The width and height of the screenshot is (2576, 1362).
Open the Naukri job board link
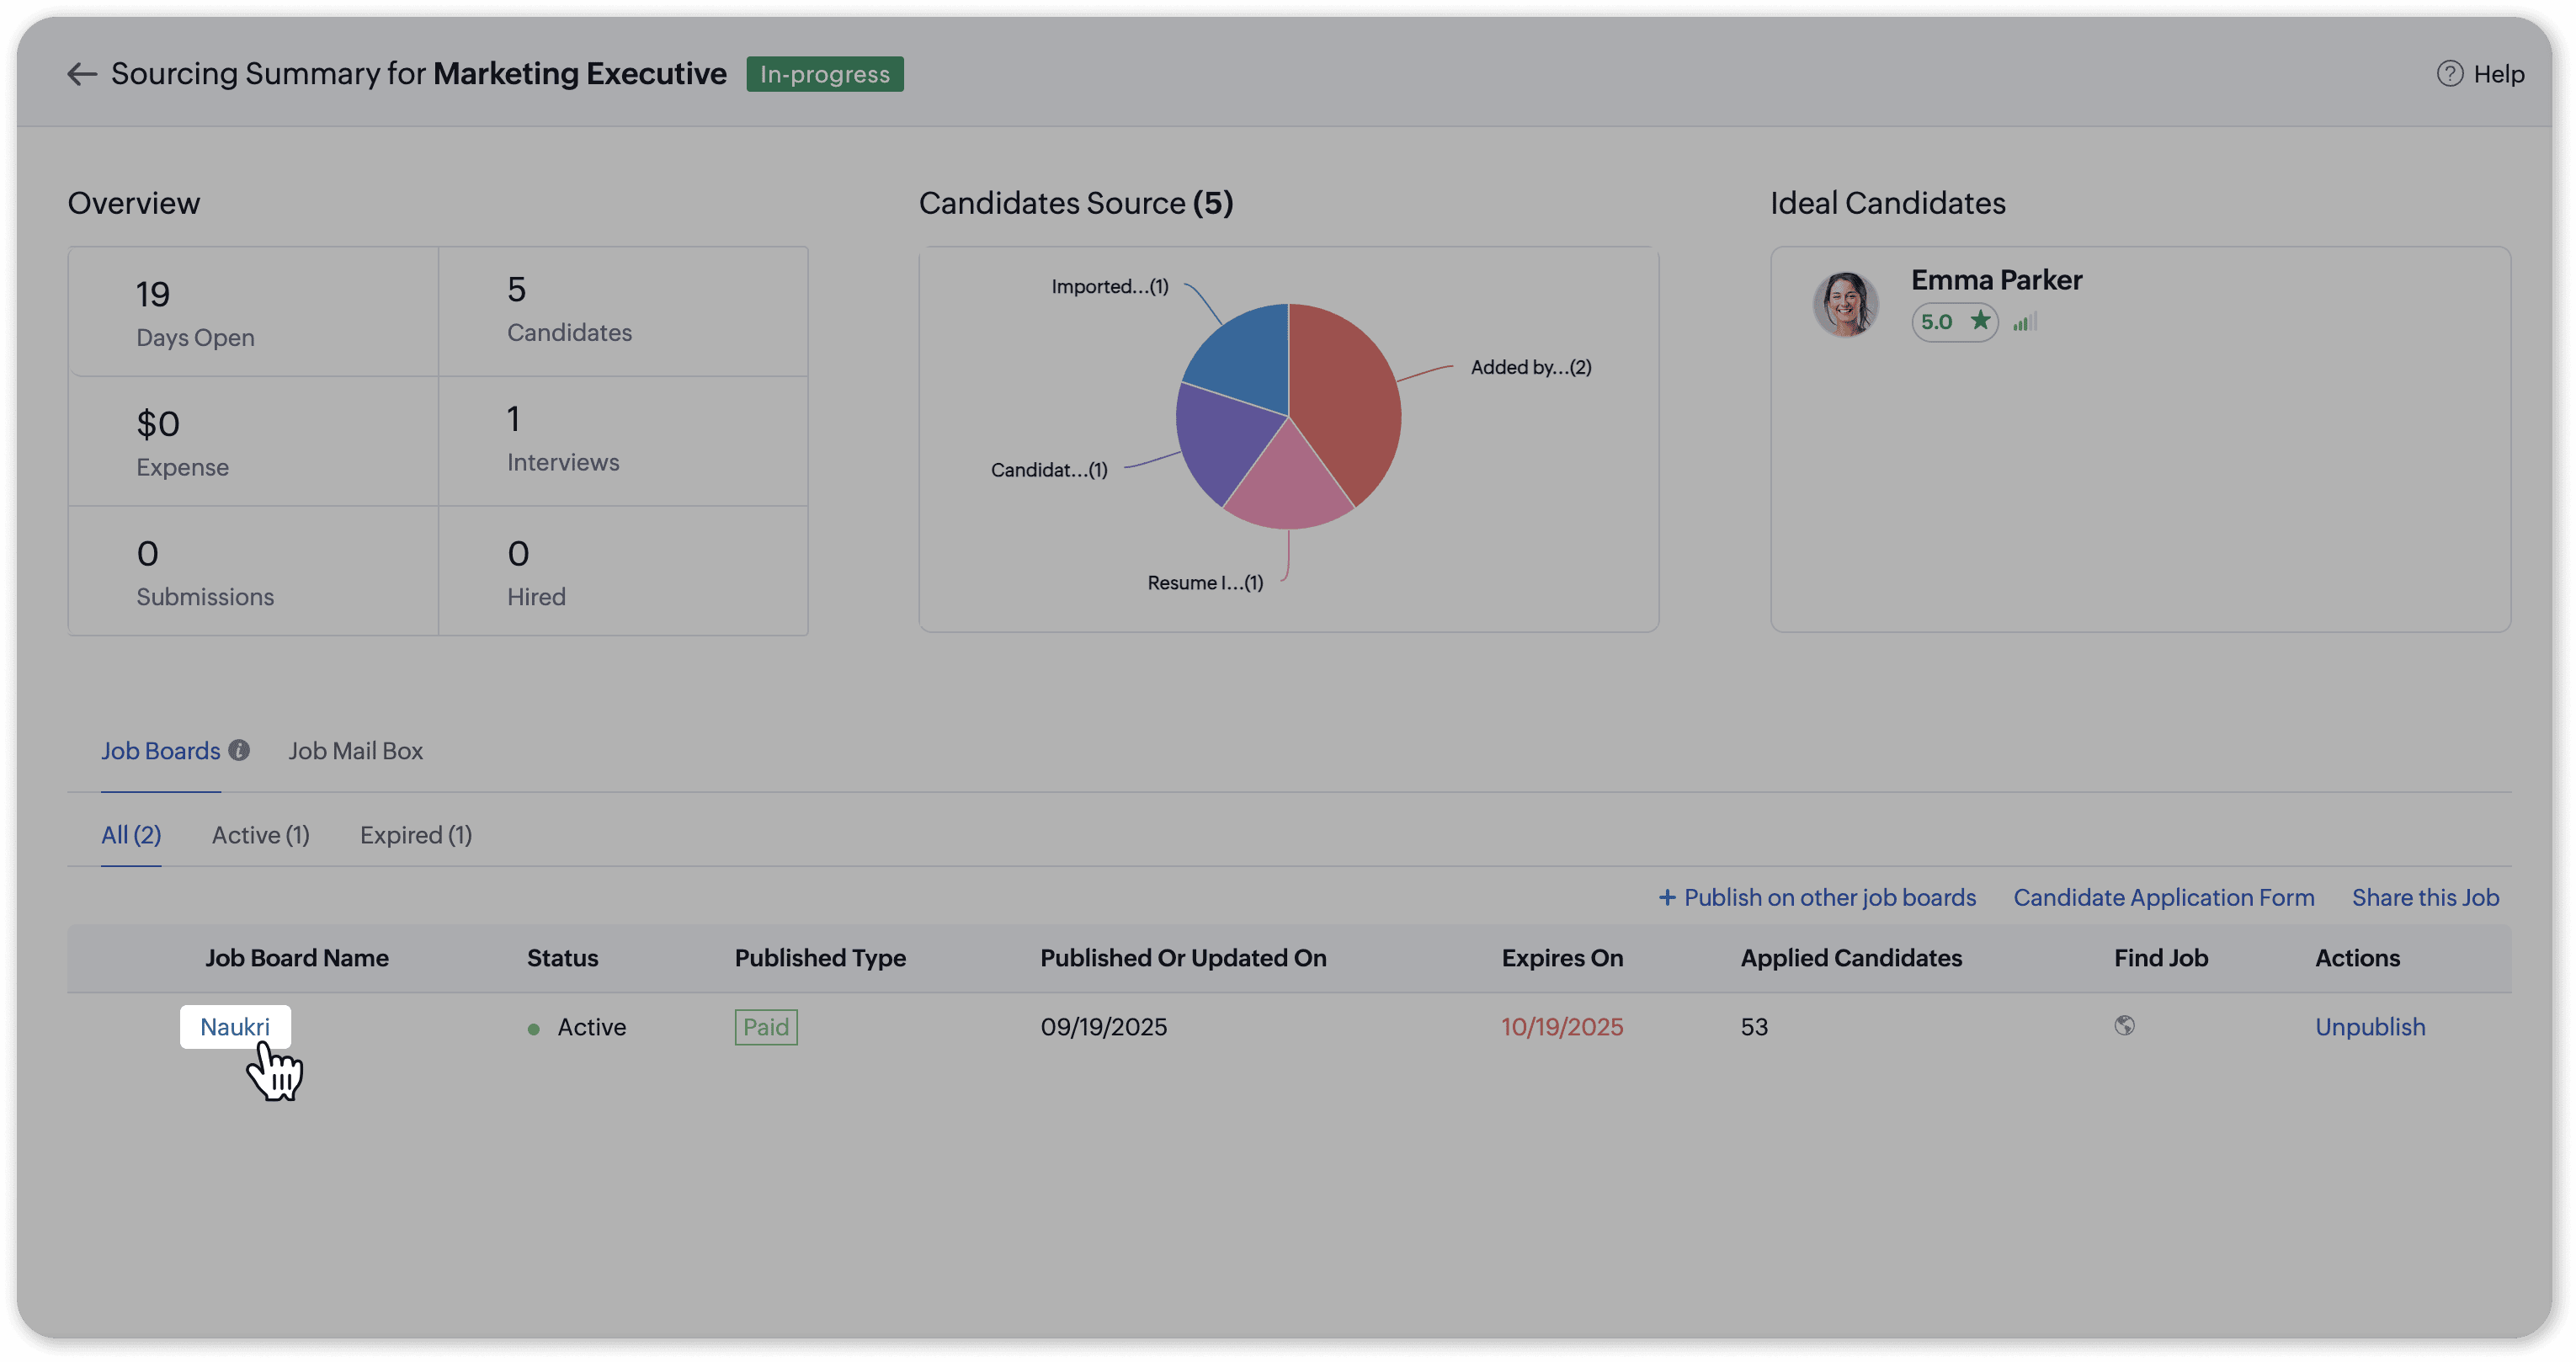(x=234, y=1027)
